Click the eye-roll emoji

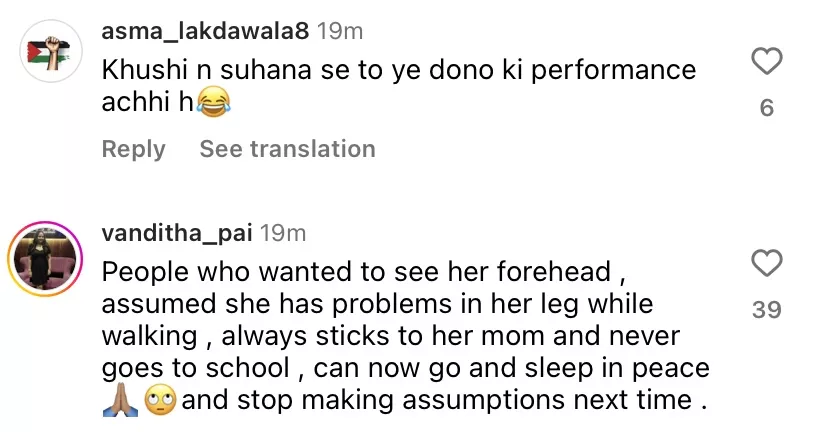pyautogui.click(x=160, y=401)
